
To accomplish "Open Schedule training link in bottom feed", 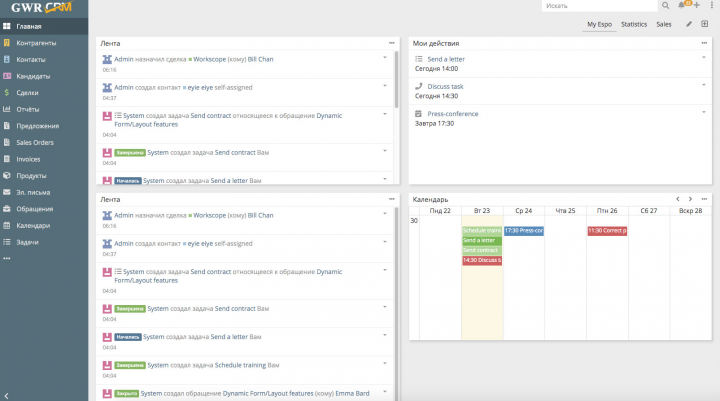I will tap(240, 365).
